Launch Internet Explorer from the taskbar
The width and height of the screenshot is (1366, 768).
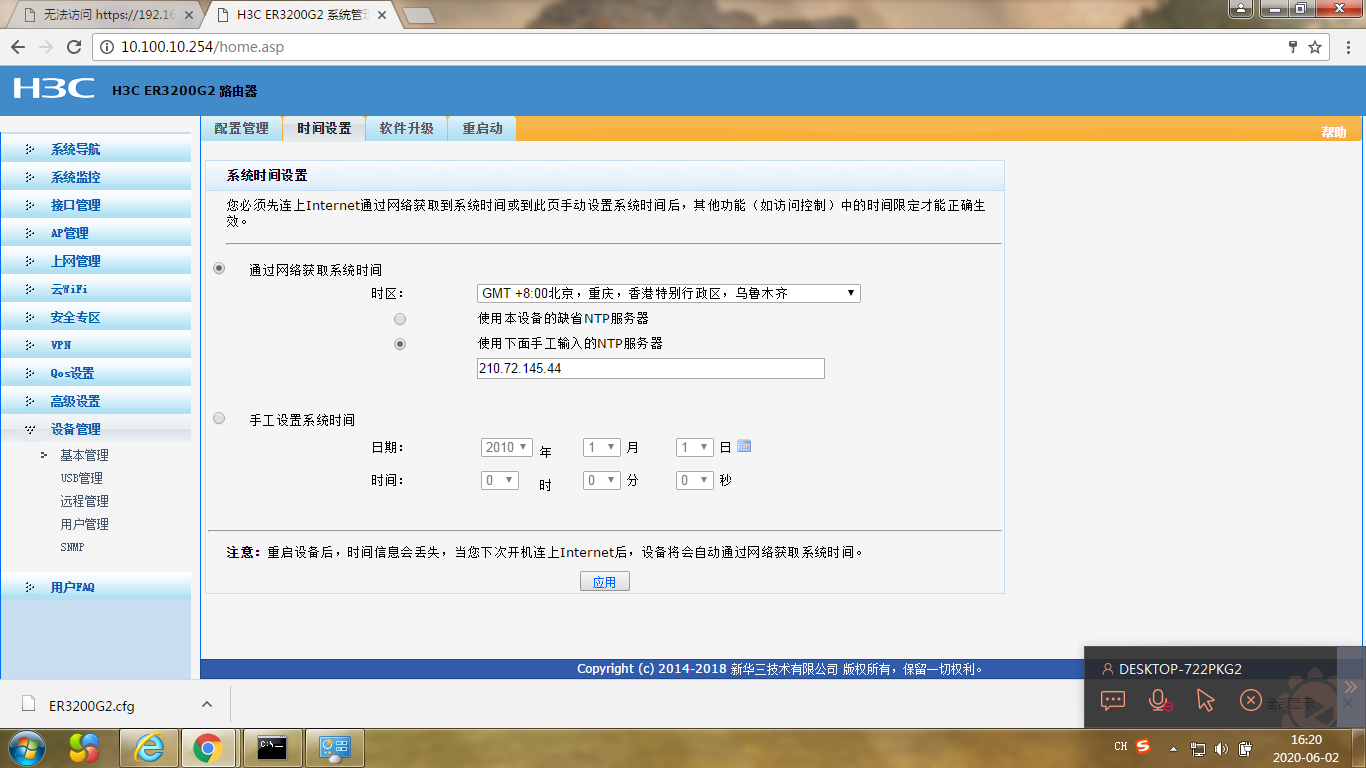point(149,748)
